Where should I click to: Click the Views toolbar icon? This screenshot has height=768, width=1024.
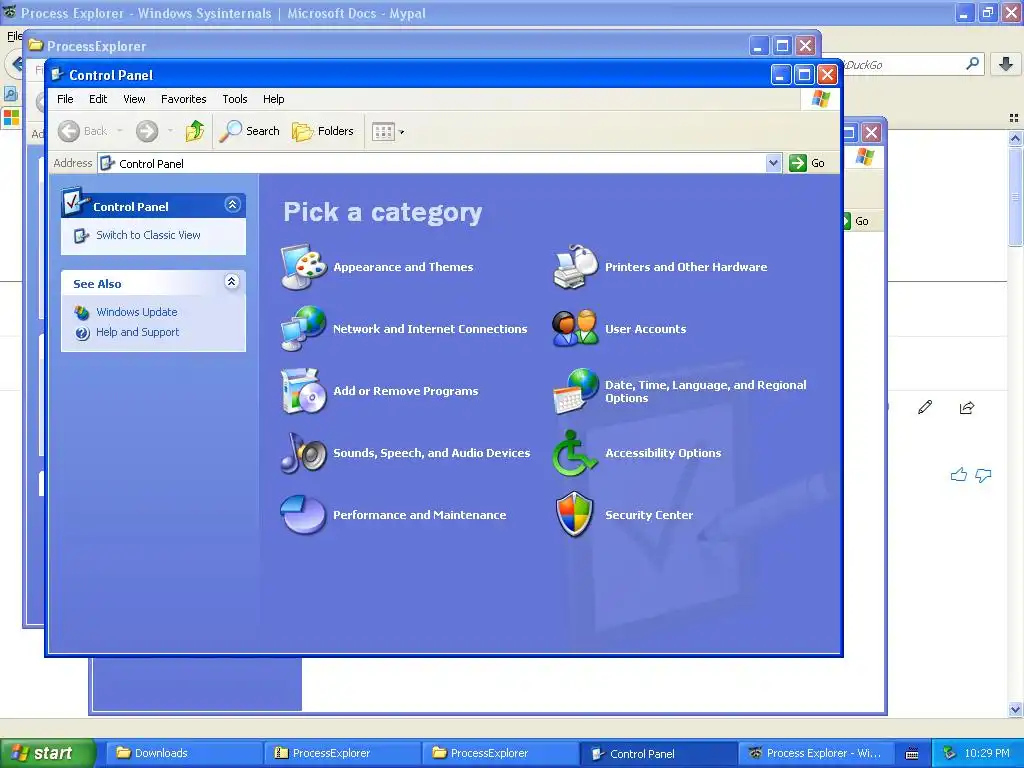383,132
